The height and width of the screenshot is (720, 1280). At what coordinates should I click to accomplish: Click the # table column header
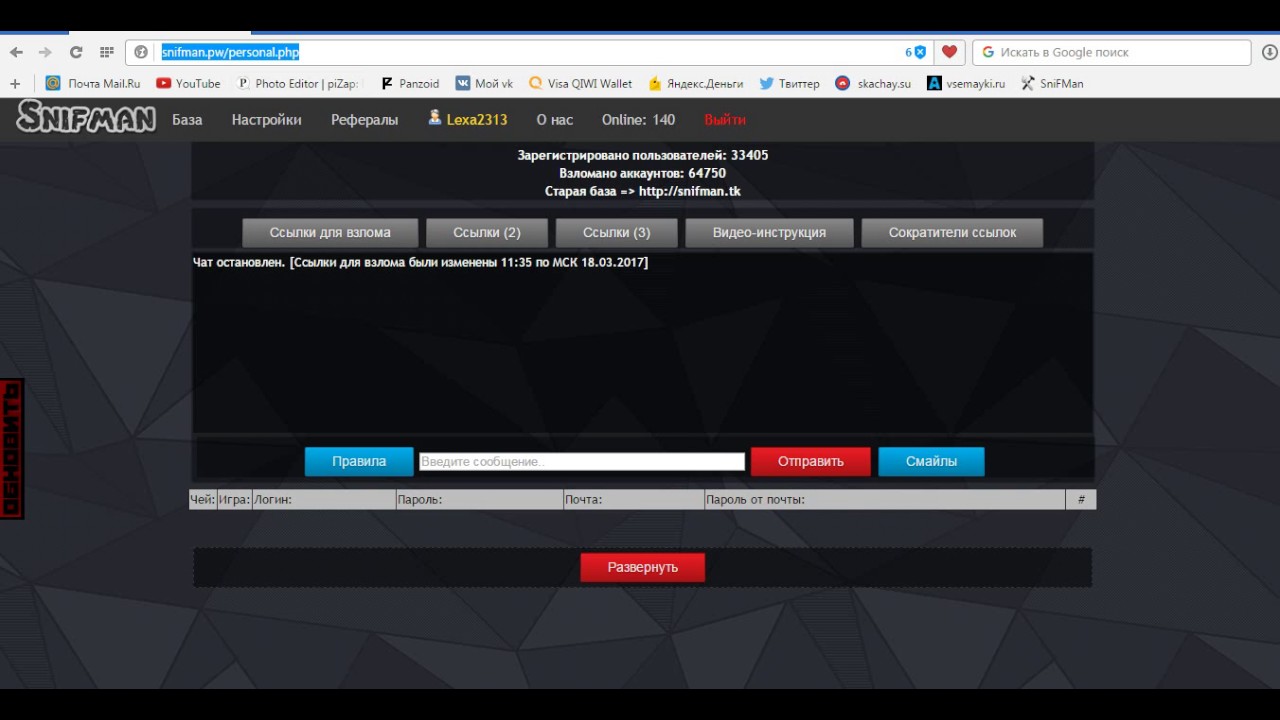[x=1081, y=499]
